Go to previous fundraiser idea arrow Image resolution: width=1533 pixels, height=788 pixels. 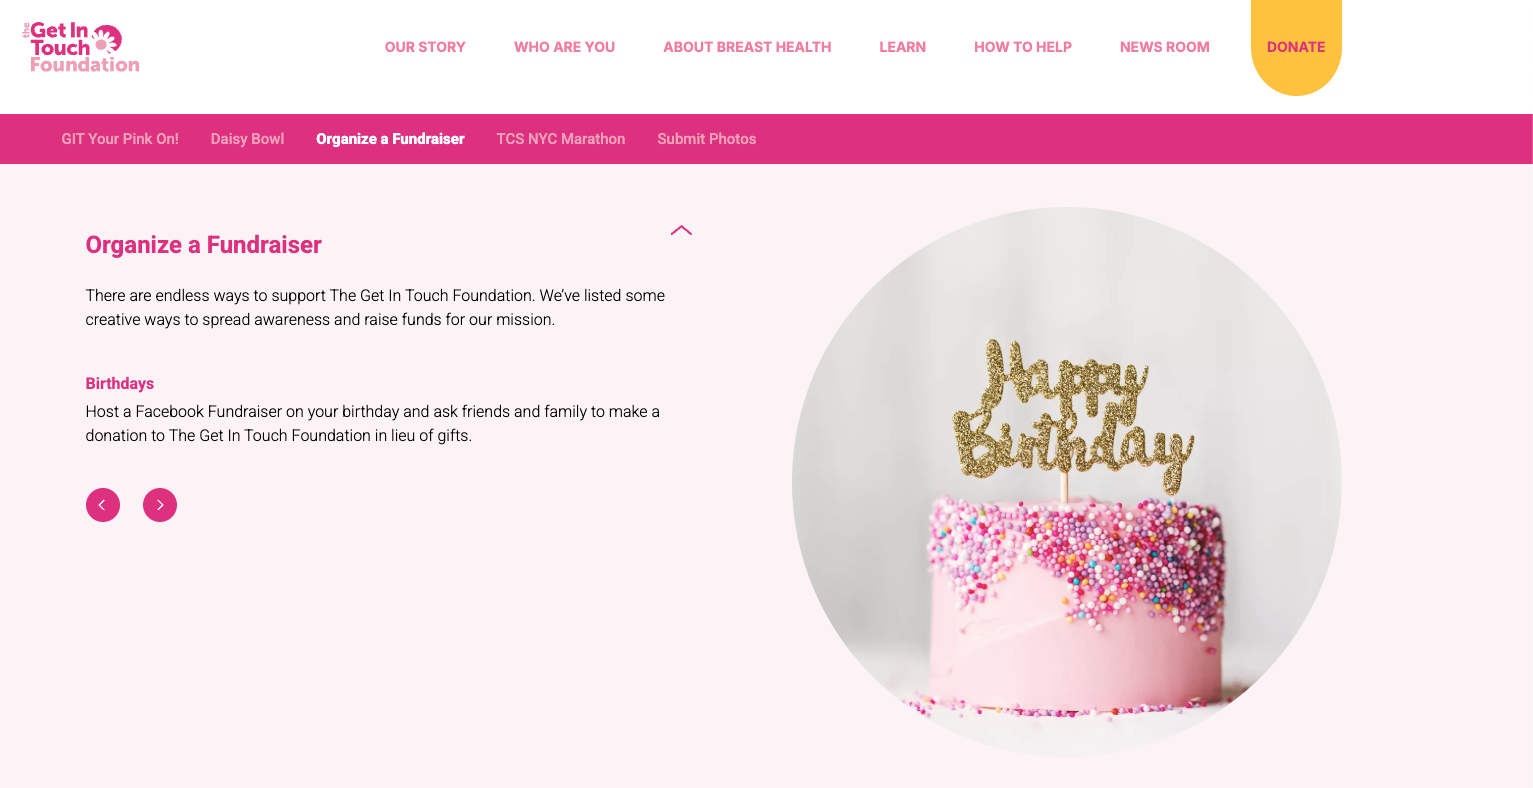(103, 505)
